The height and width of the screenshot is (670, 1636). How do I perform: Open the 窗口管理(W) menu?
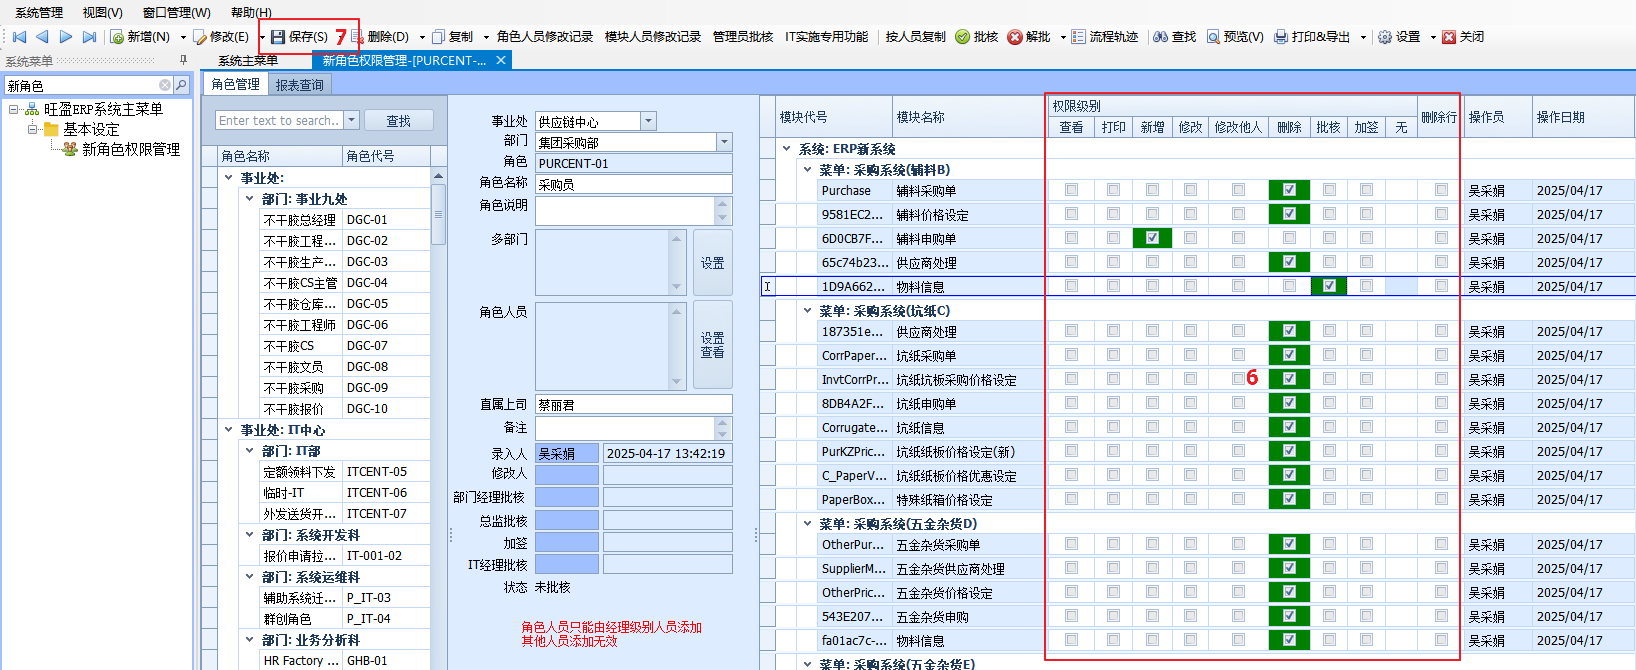click(176, 13)
